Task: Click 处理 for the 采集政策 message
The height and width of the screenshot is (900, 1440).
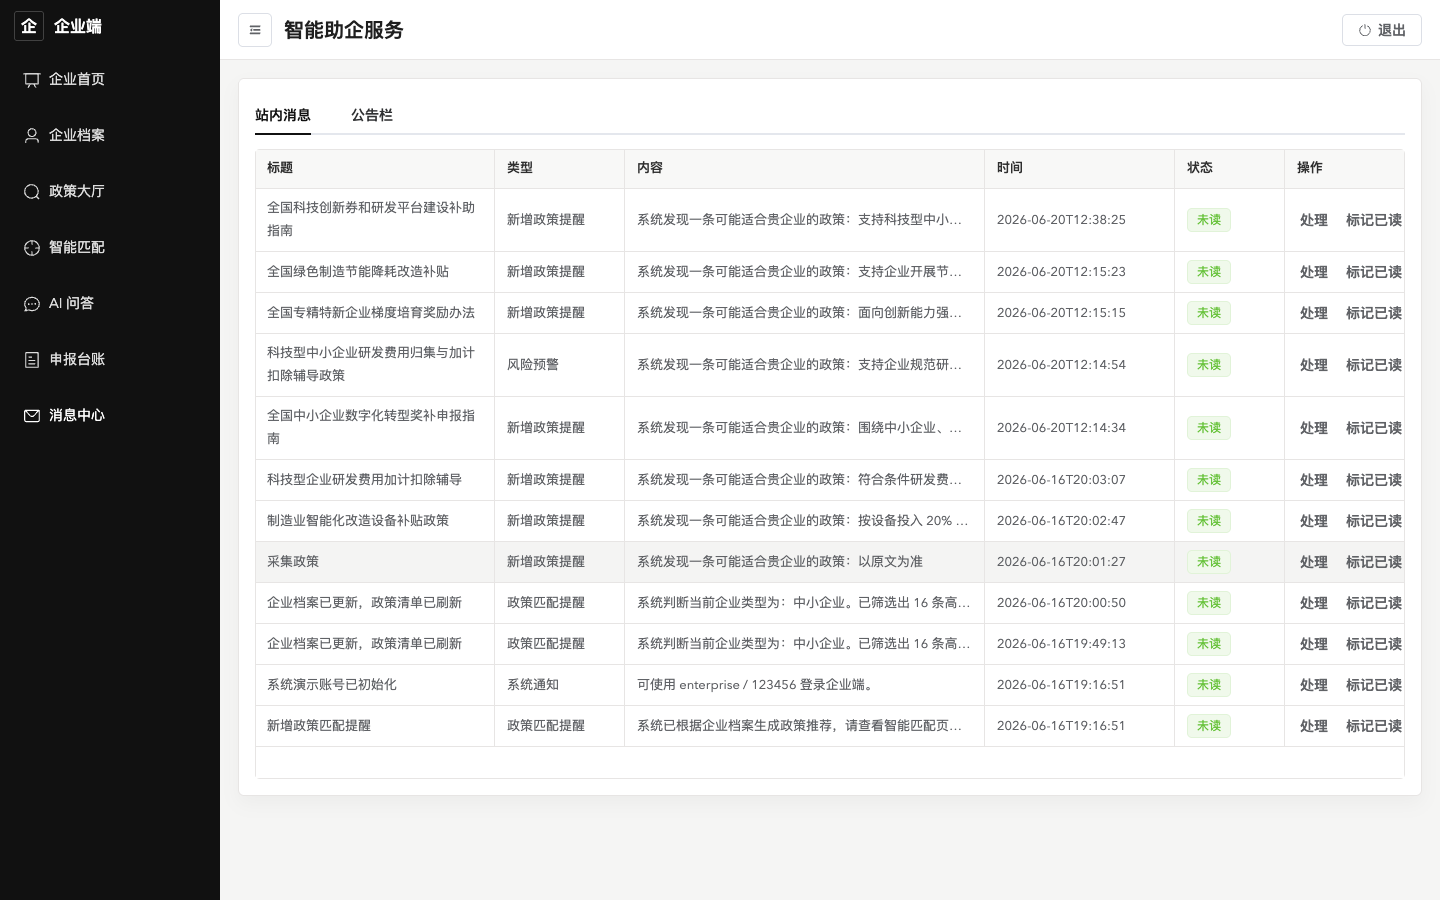Action: click(x=1314, y=562)
